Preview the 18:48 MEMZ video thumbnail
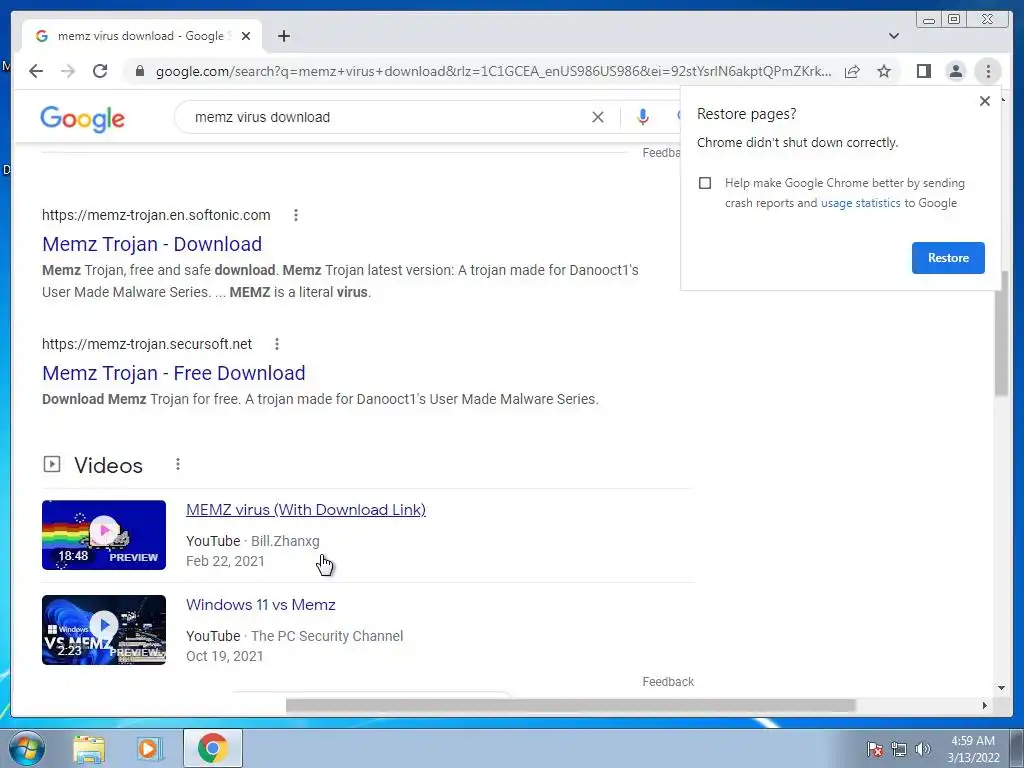This screenshot has width=1024, height=768. [104, 535]
